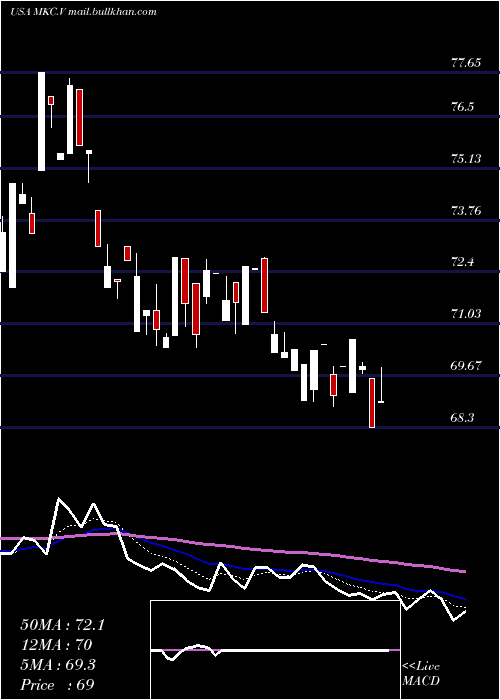Click the Price : 69 readout
This screenshot has height=700, width=500.
pyautogui.click(x=57, y=685)
